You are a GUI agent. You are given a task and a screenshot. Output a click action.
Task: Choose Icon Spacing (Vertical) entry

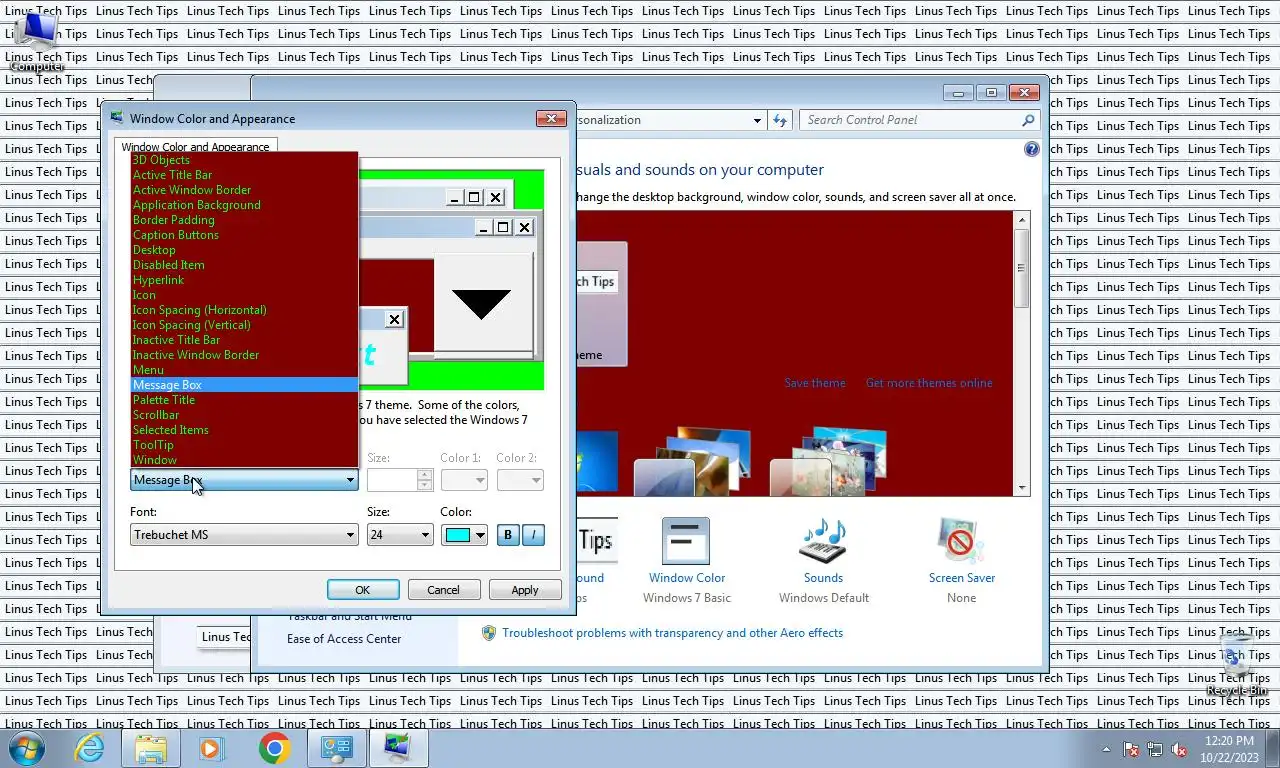(x=244, y=325)
